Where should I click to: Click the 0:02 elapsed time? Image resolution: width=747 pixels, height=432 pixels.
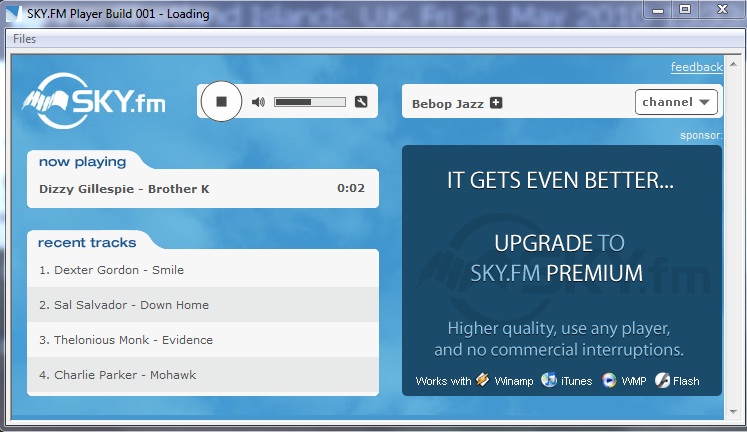click(x=351, y=188)
